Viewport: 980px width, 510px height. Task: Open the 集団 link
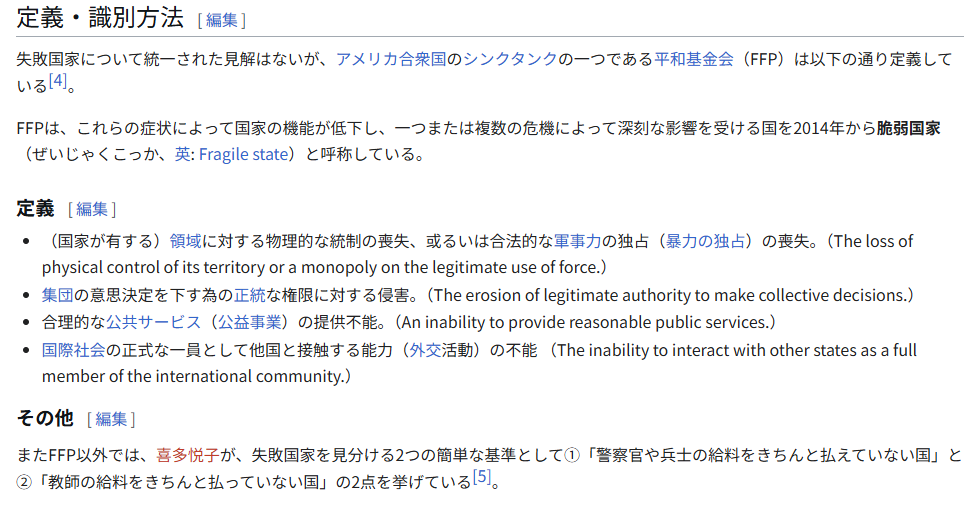[x=58, y=295]
